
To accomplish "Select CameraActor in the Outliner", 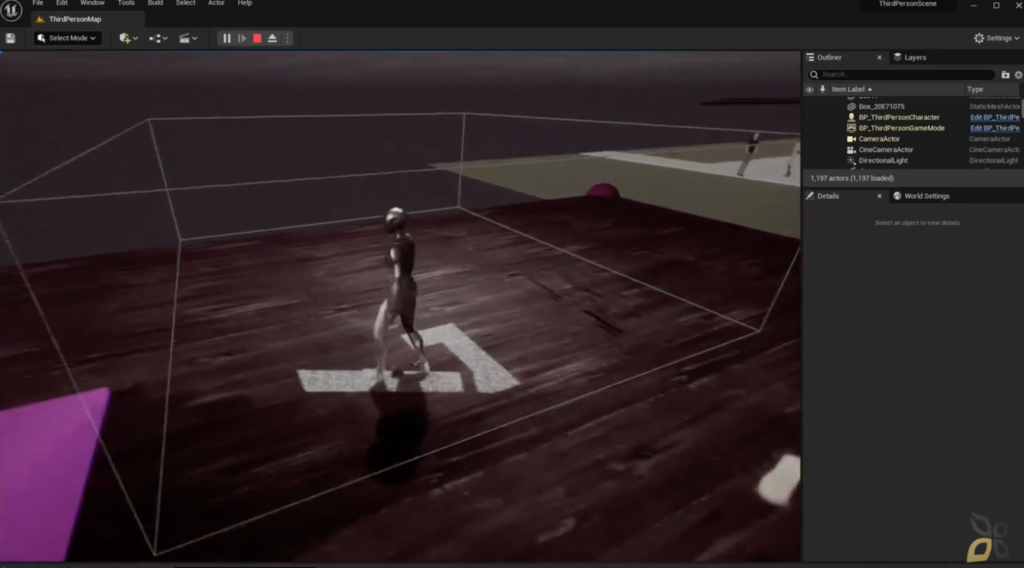I will tap(879, 139).
